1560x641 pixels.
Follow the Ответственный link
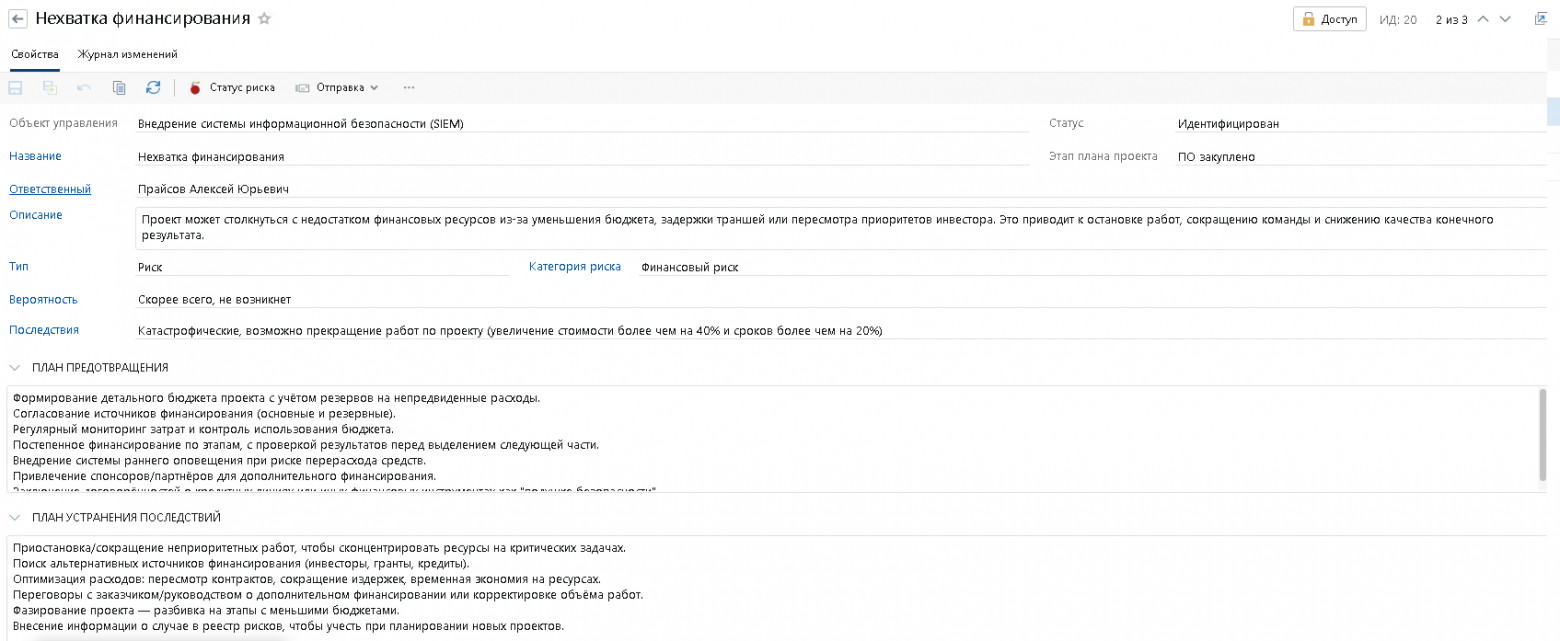point(50,189)
